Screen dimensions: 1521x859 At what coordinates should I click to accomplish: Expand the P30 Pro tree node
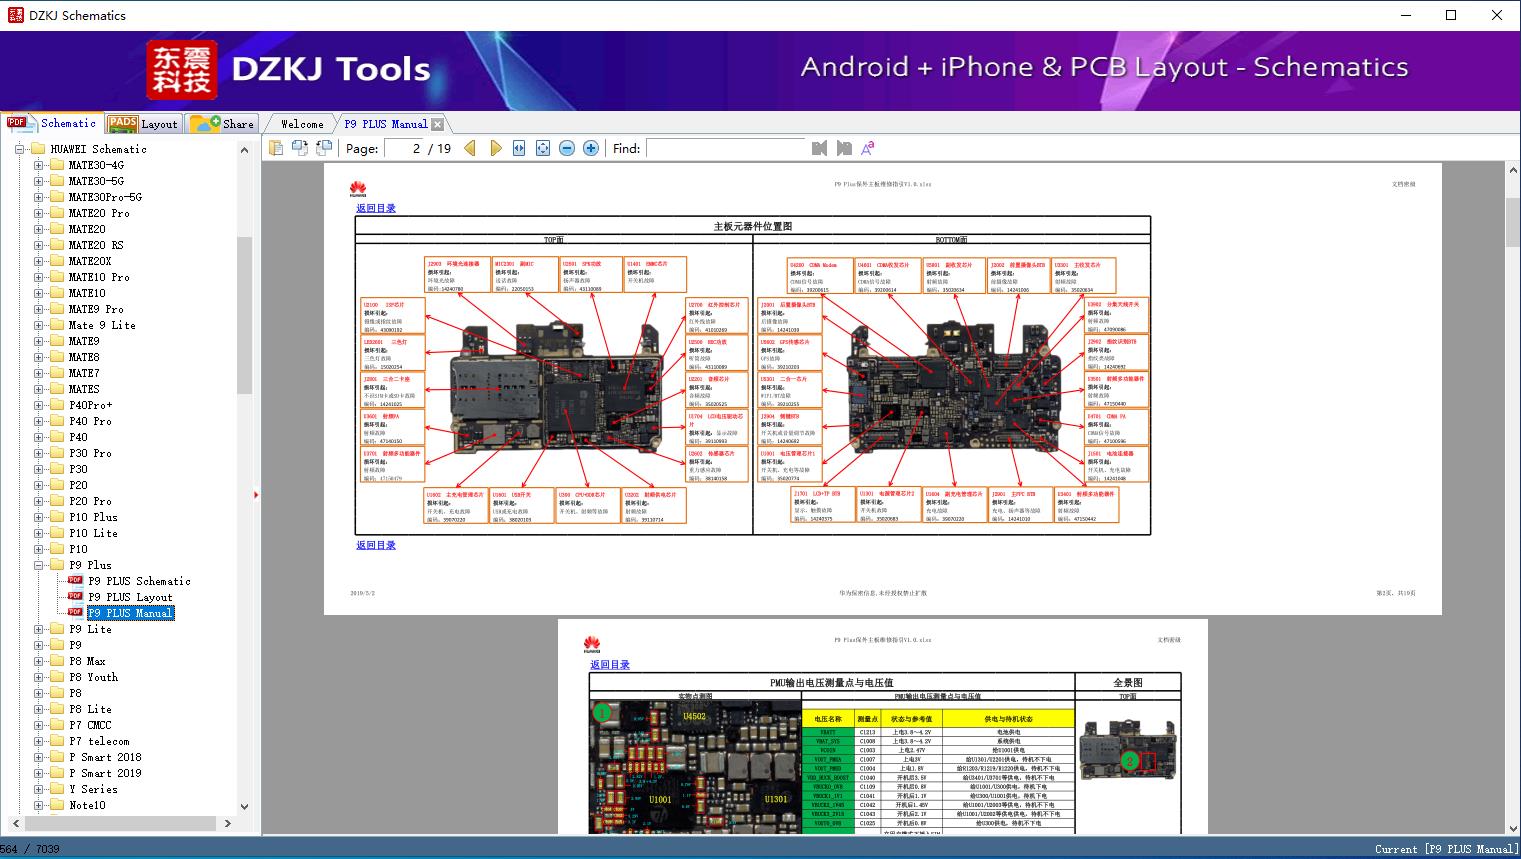38,453
